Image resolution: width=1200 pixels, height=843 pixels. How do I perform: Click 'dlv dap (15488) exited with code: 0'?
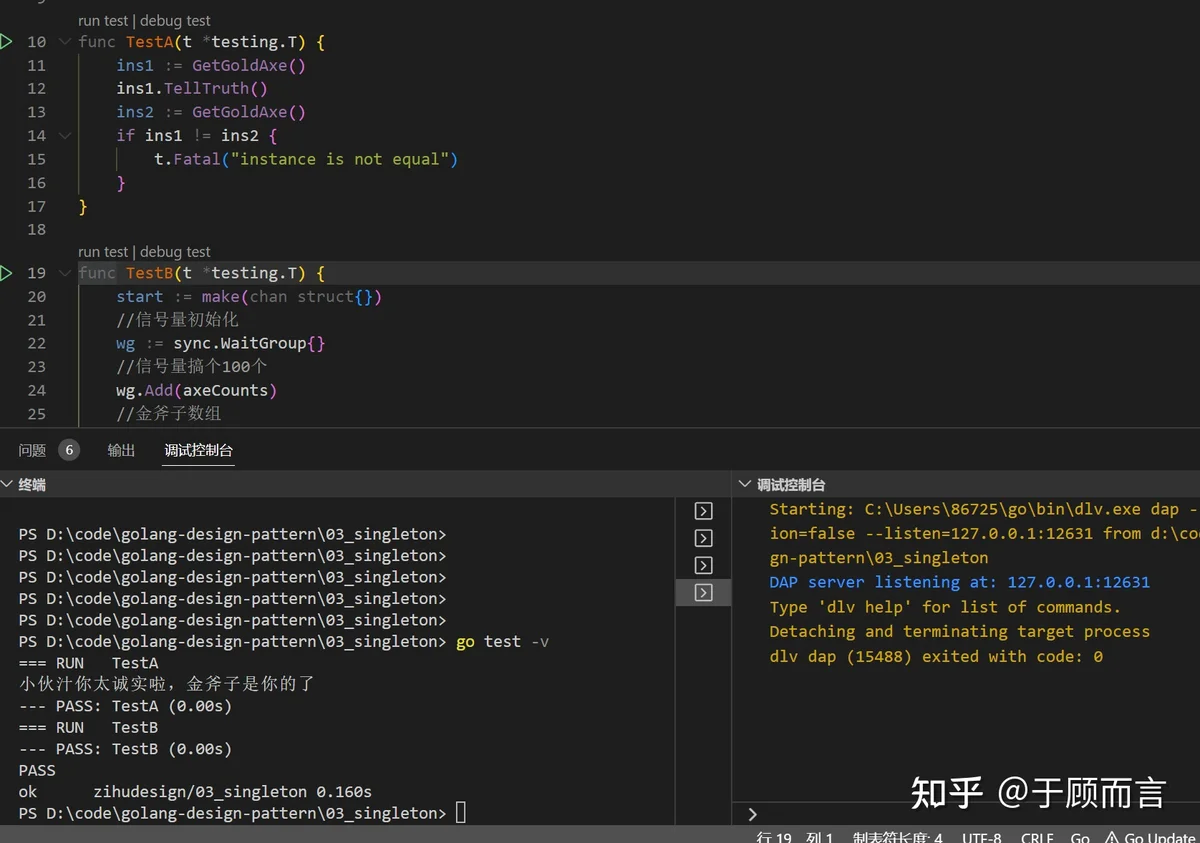936,657
